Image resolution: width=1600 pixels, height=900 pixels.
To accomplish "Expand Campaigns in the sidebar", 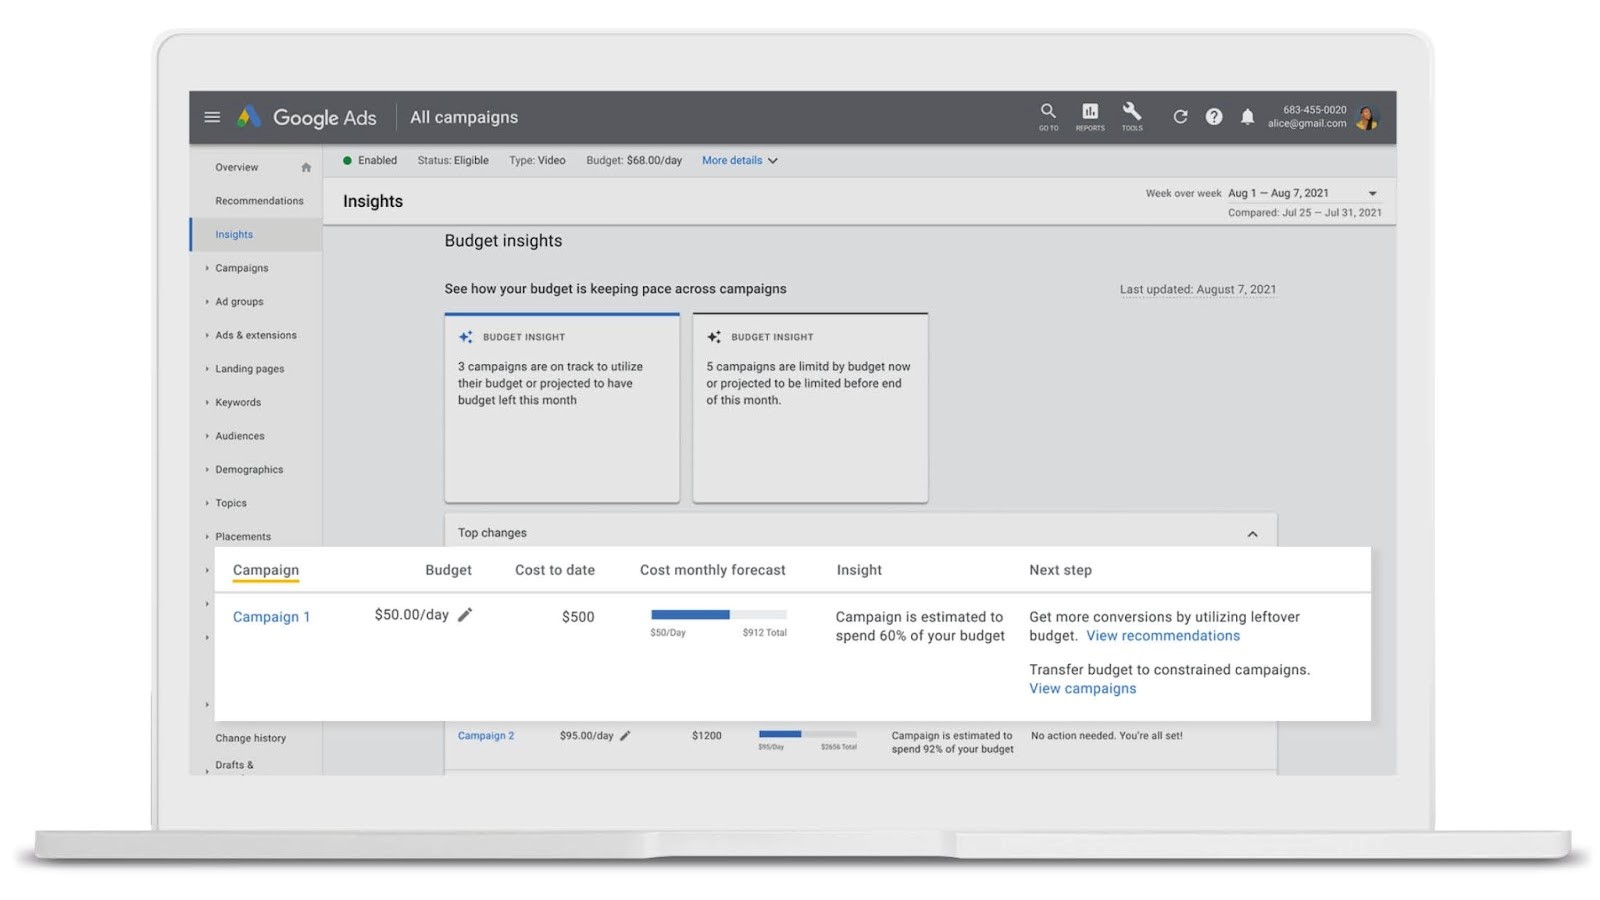I will [x=241, y=268].
